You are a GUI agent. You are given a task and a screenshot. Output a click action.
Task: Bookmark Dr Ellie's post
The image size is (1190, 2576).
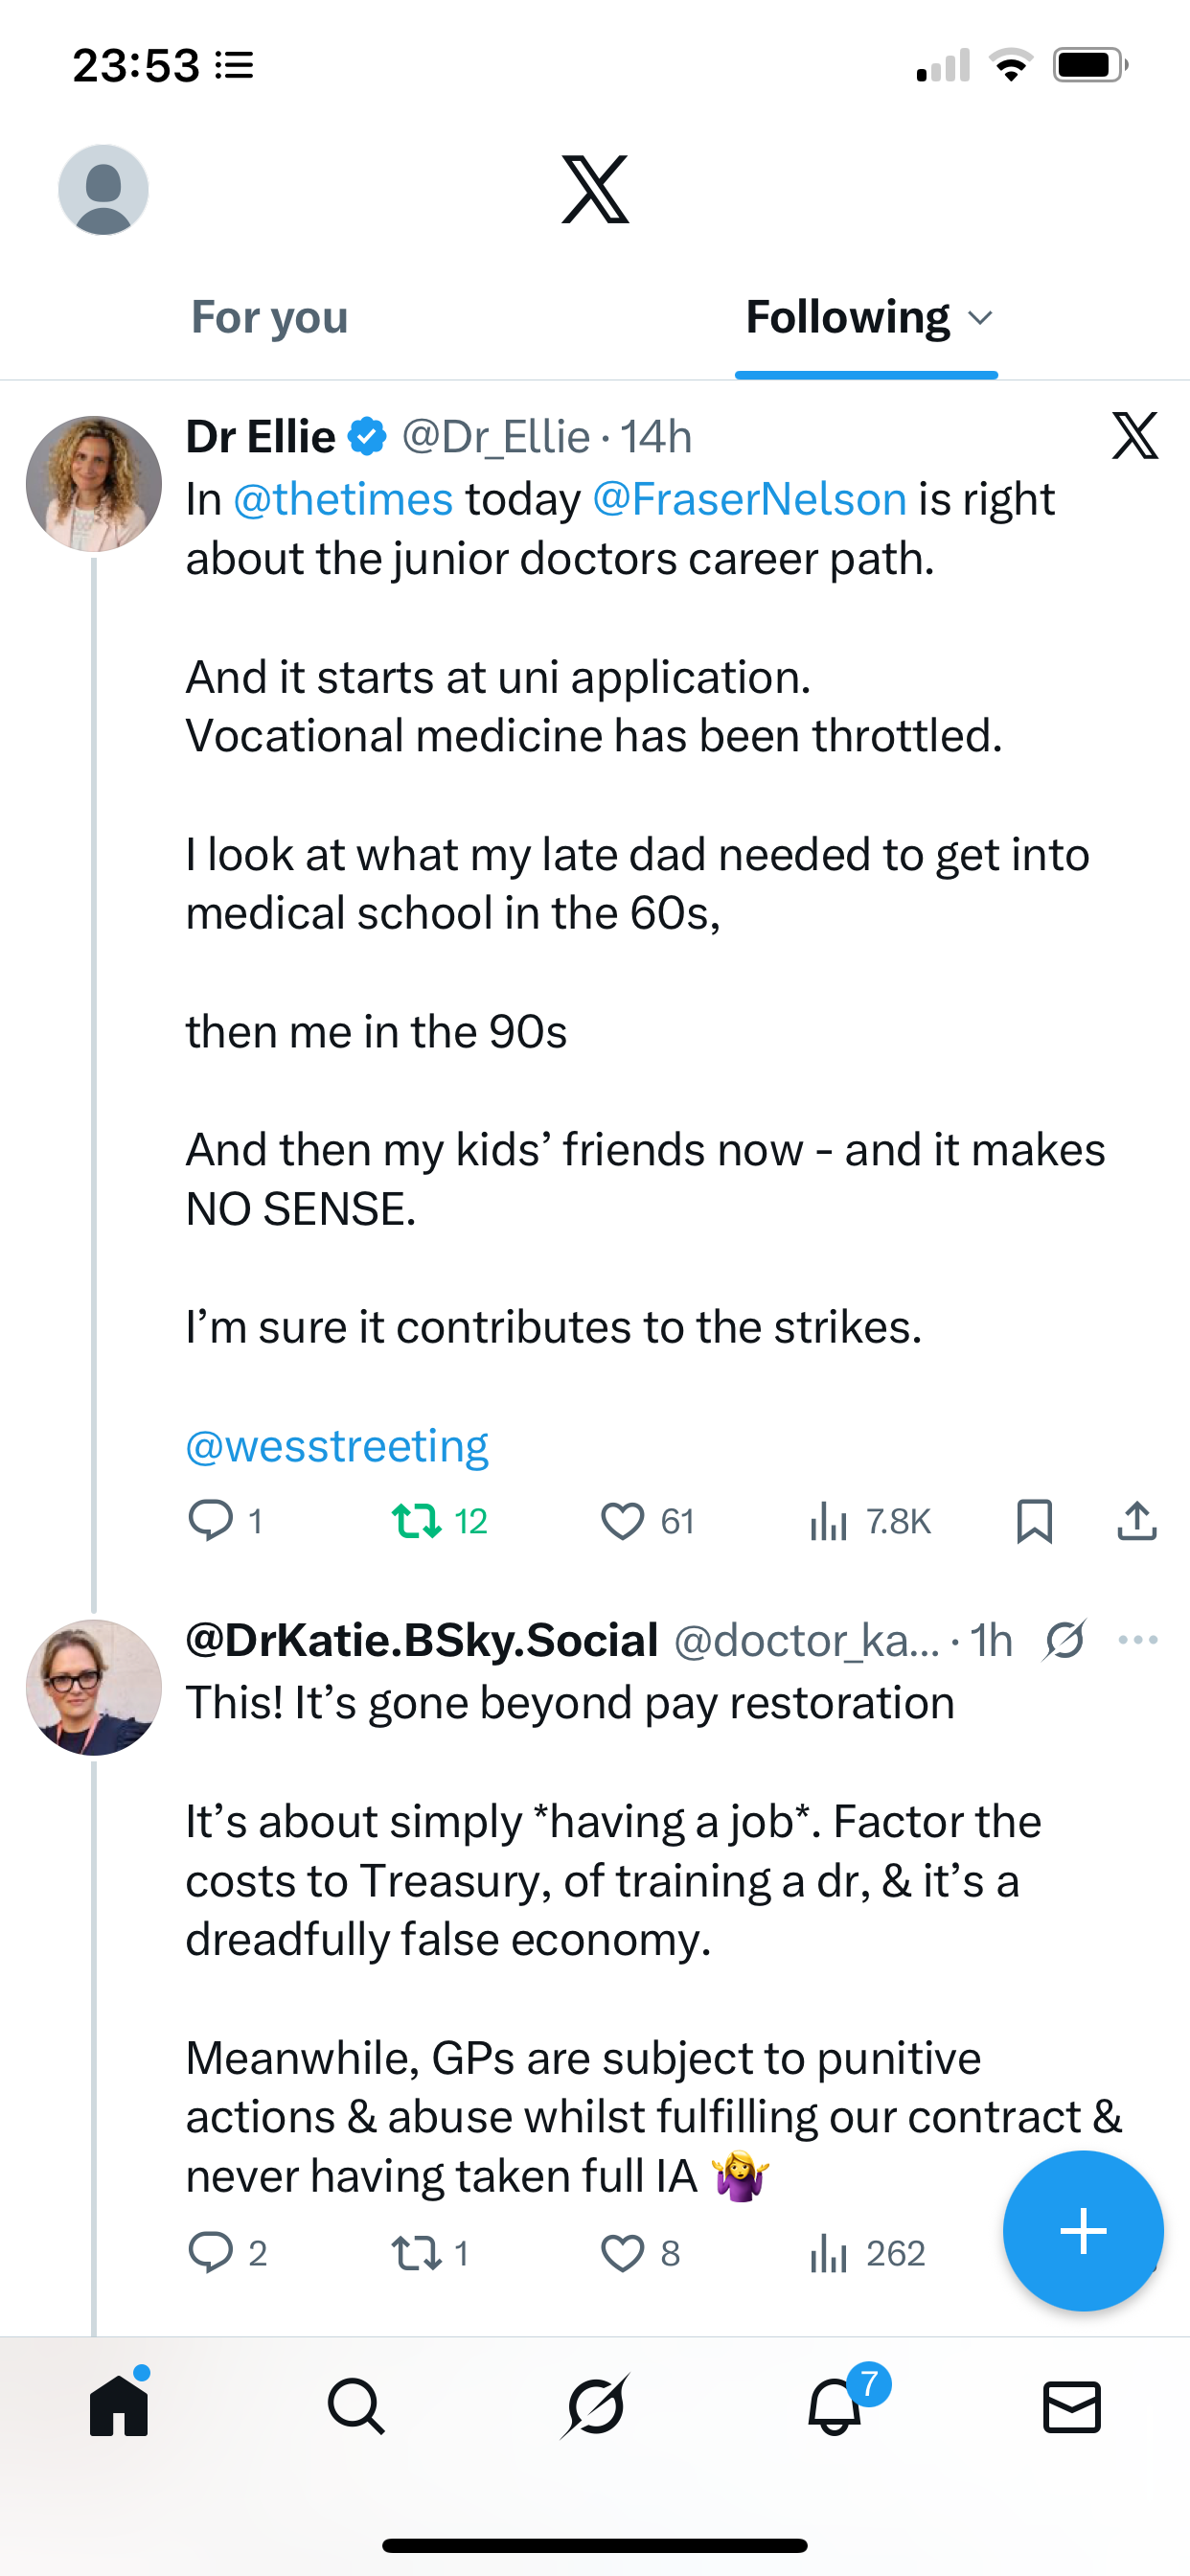point(1034,1520)
